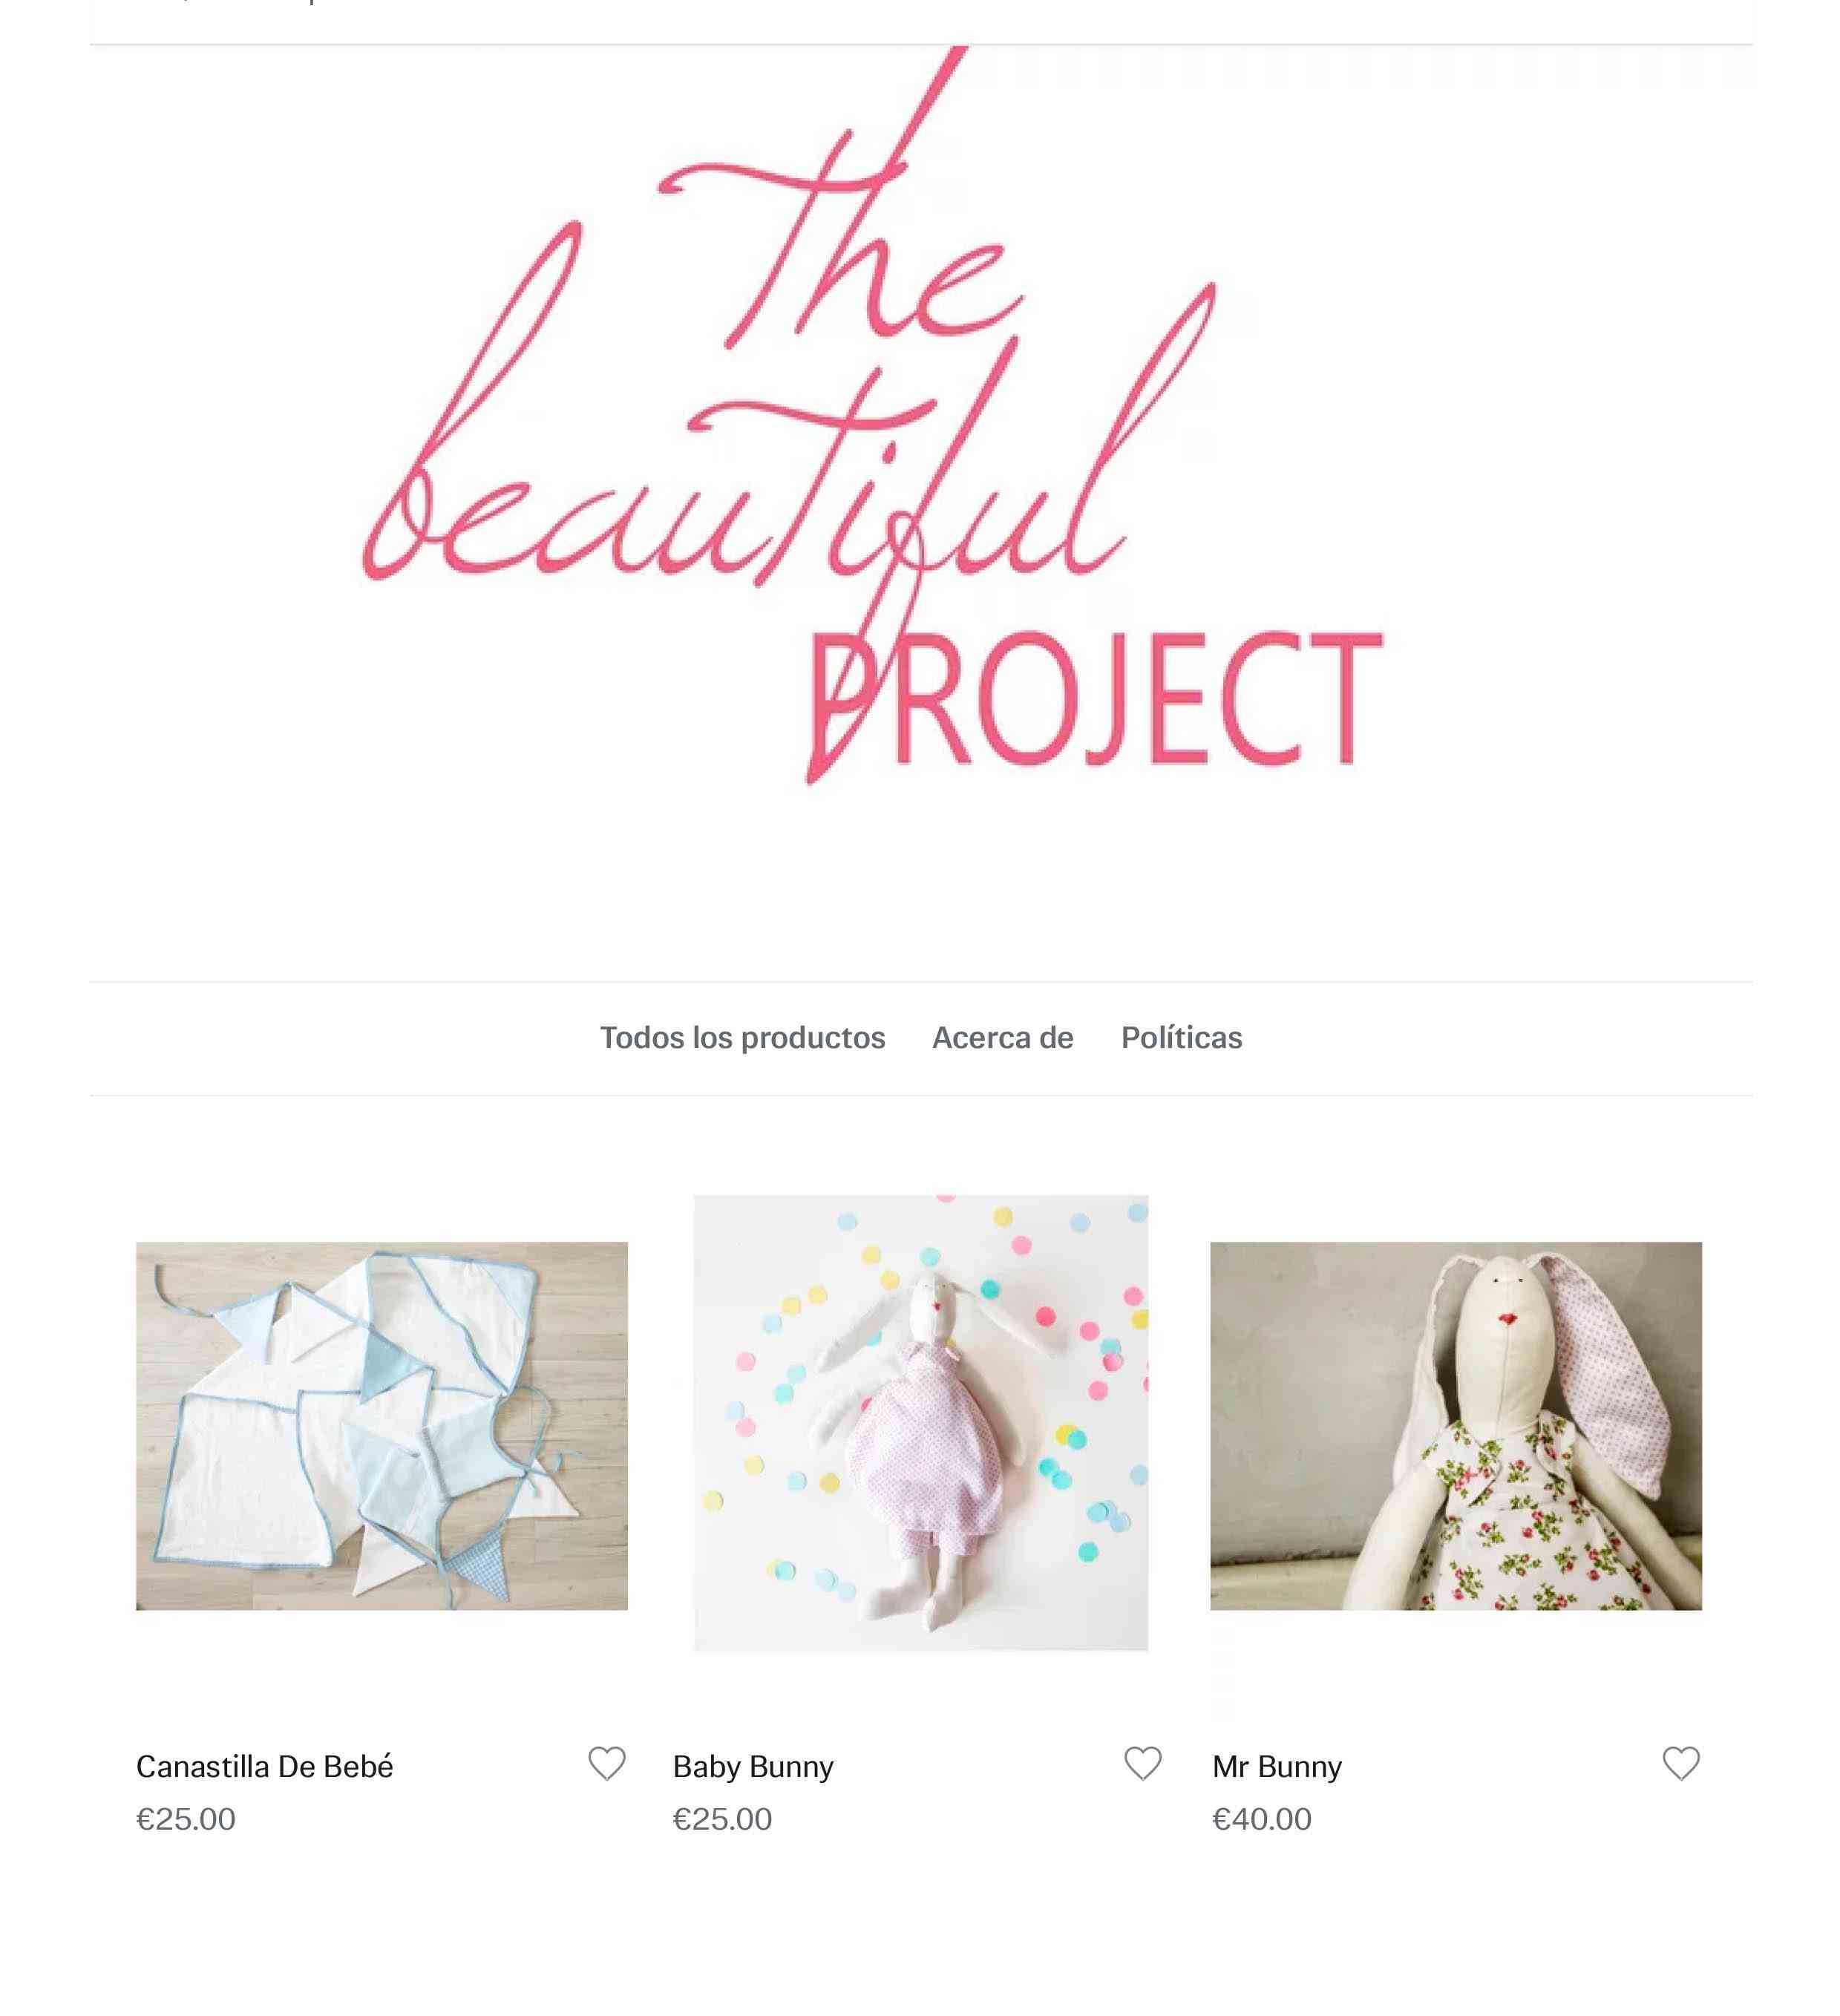Click the €40.00 price of Mr Bunny
Viewport: 1840px width, 2016px height.
(1261, 1819)
